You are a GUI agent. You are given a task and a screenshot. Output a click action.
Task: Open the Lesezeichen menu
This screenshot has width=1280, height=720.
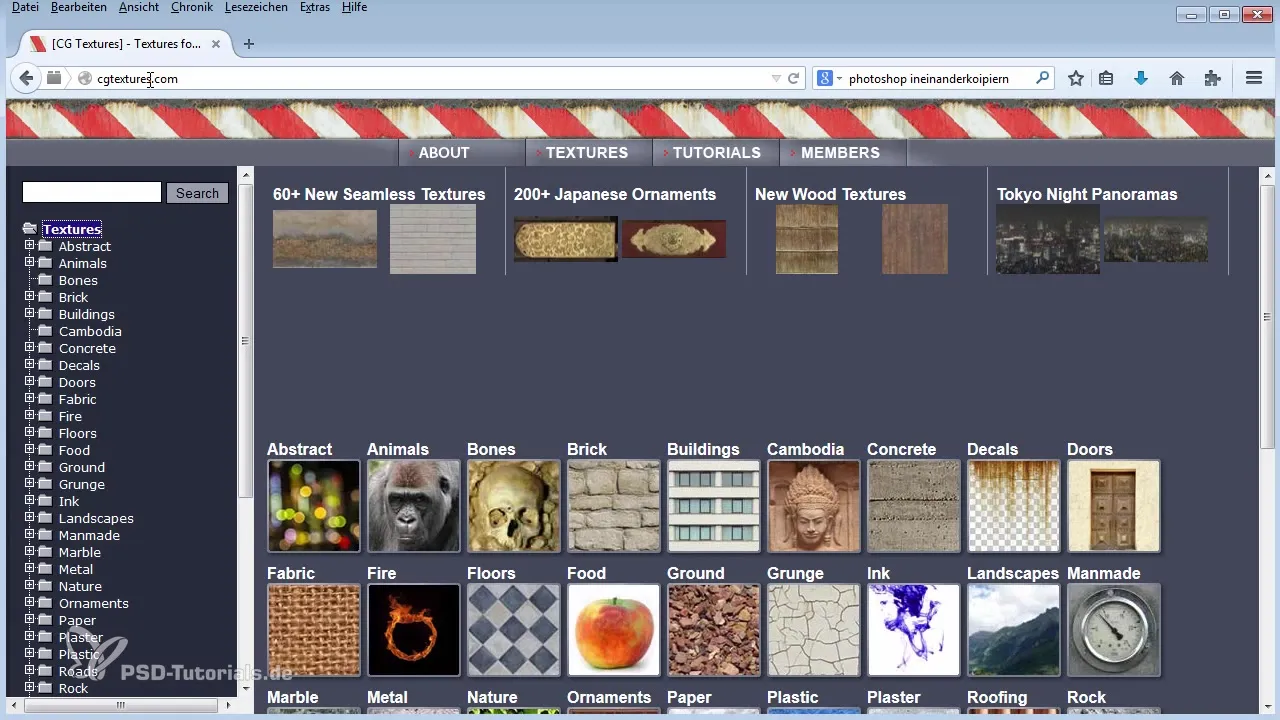pos(256,7)
